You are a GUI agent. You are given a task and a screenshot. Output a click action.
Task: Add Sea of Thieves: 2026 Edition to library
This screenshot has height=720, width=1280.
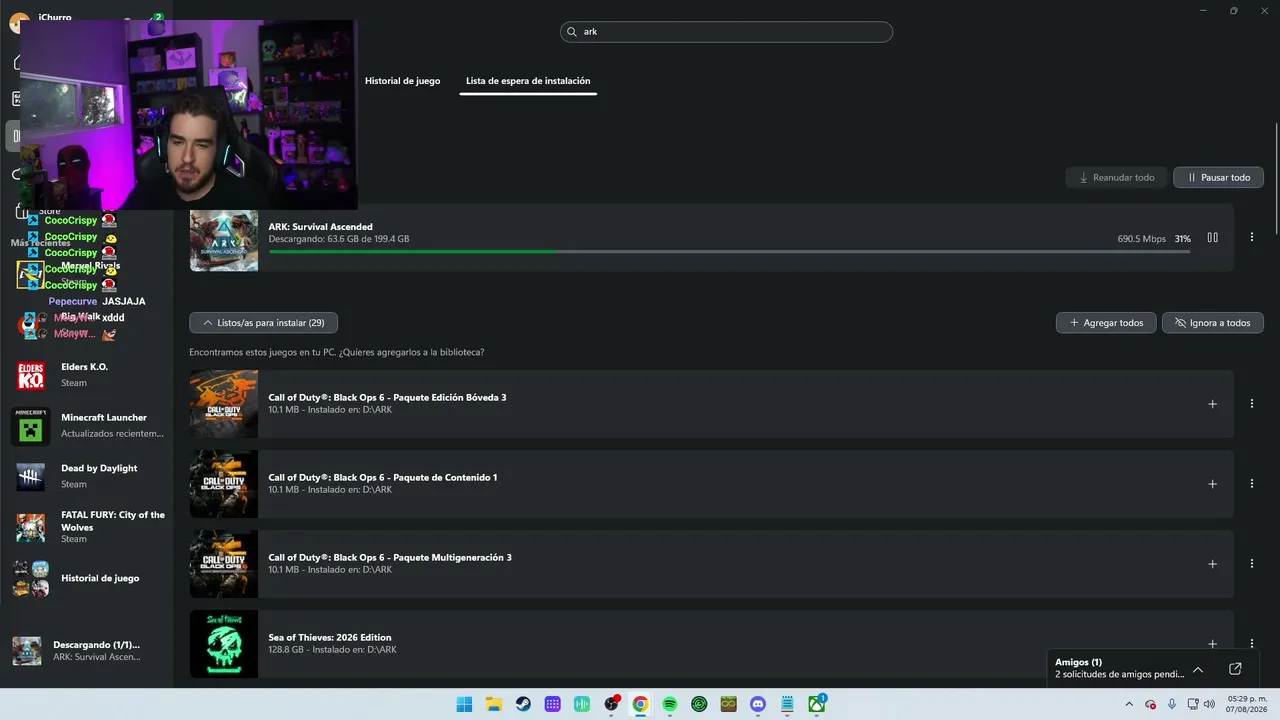(1212, 644)
